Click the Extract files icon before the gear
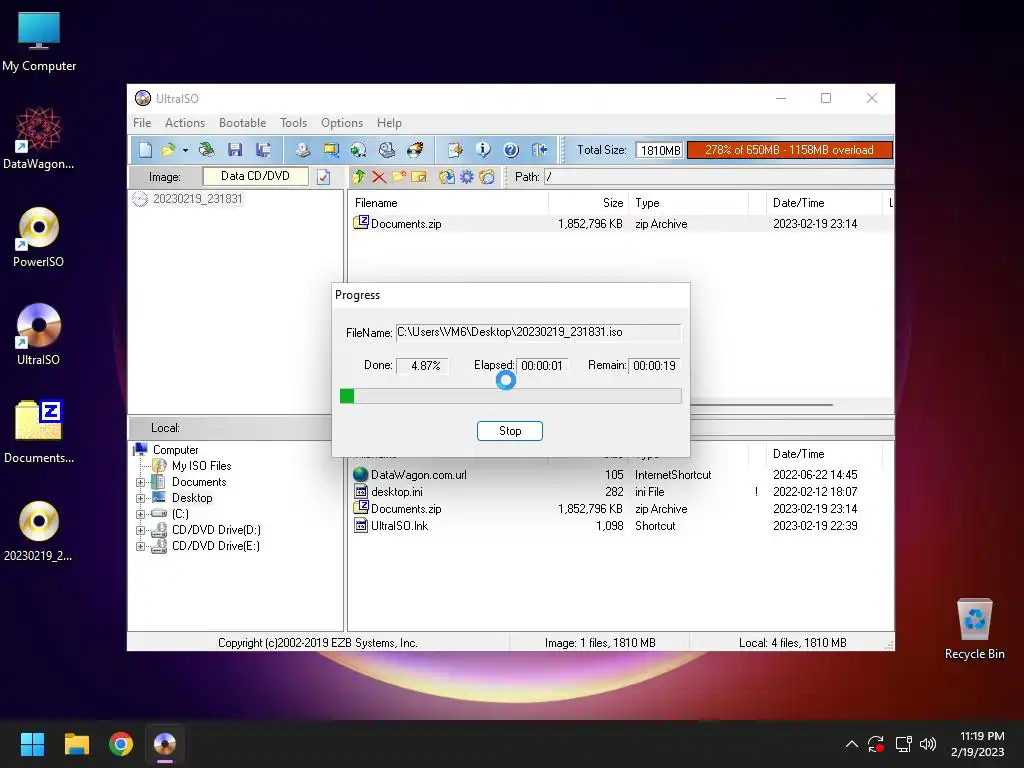1024x768 pixels. (x=447, y=176)
